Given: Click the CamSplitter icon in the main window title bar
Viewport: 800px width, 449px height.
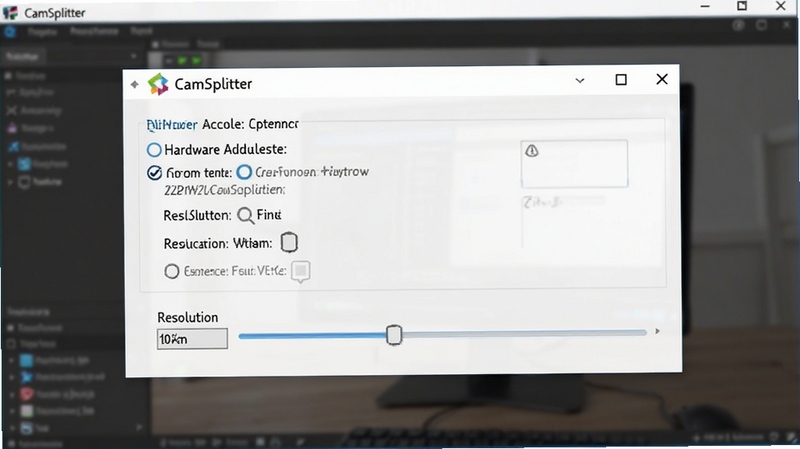Looking at the screenshot, I should (10, 12).
